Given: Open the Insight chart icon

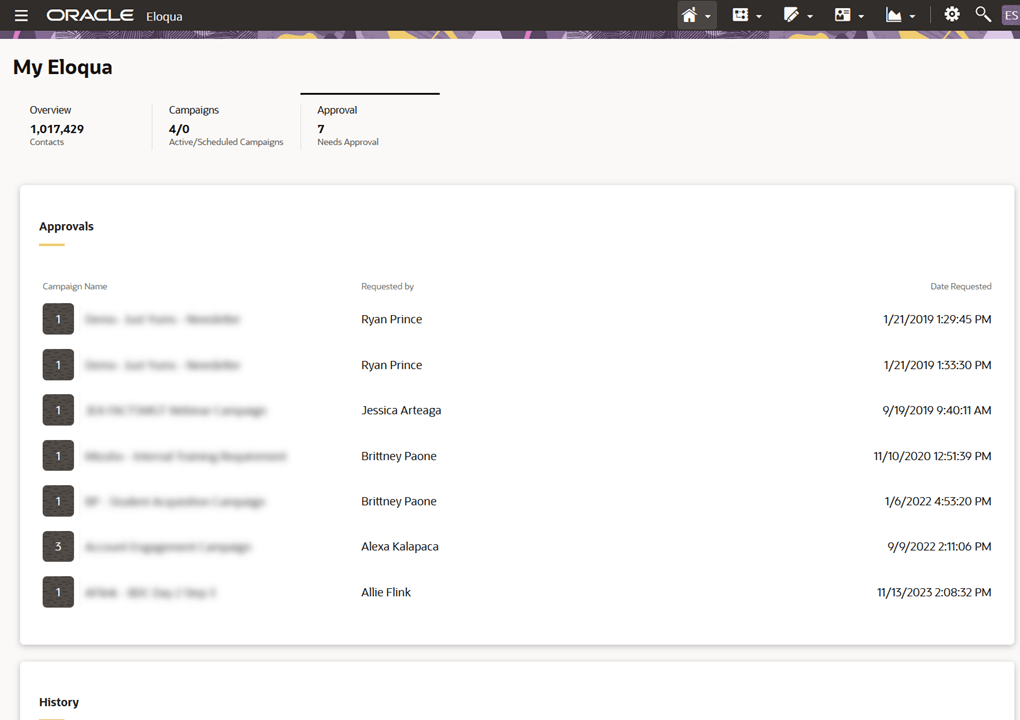Looking at the screenshot, I should pyautogui.click(x=894, y=14).
